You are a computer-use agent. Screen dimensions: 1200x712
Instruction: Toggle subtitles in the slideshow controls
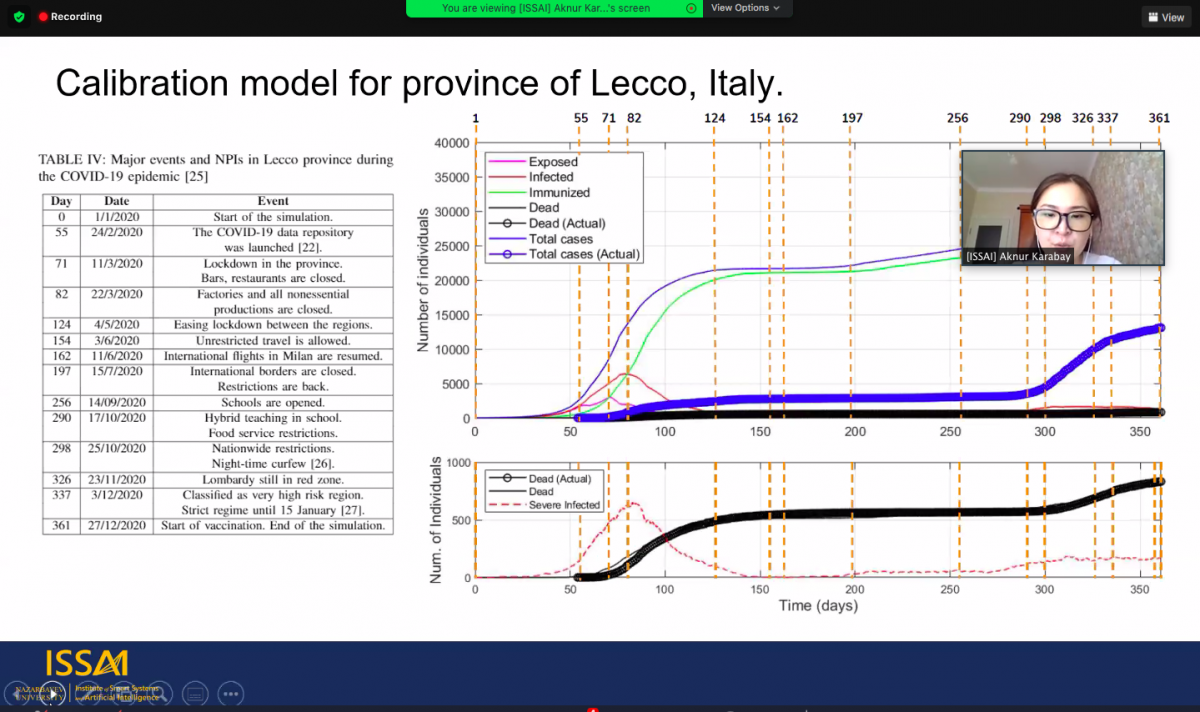pos(195,693)
